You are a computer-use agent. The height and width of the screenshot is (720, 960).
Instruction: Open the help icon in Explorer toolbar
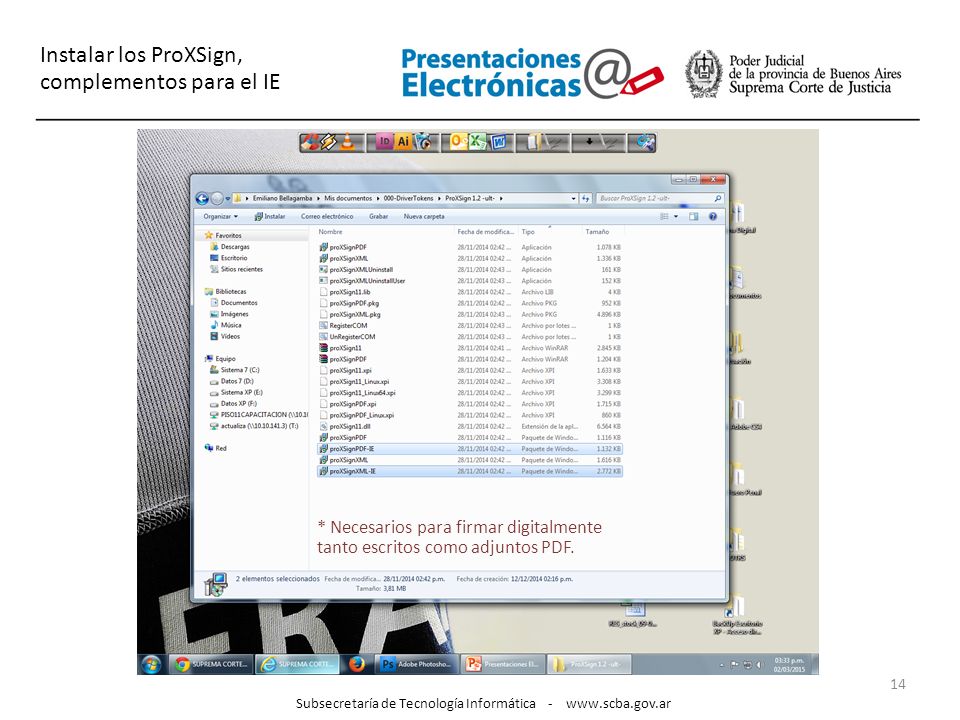713,216
